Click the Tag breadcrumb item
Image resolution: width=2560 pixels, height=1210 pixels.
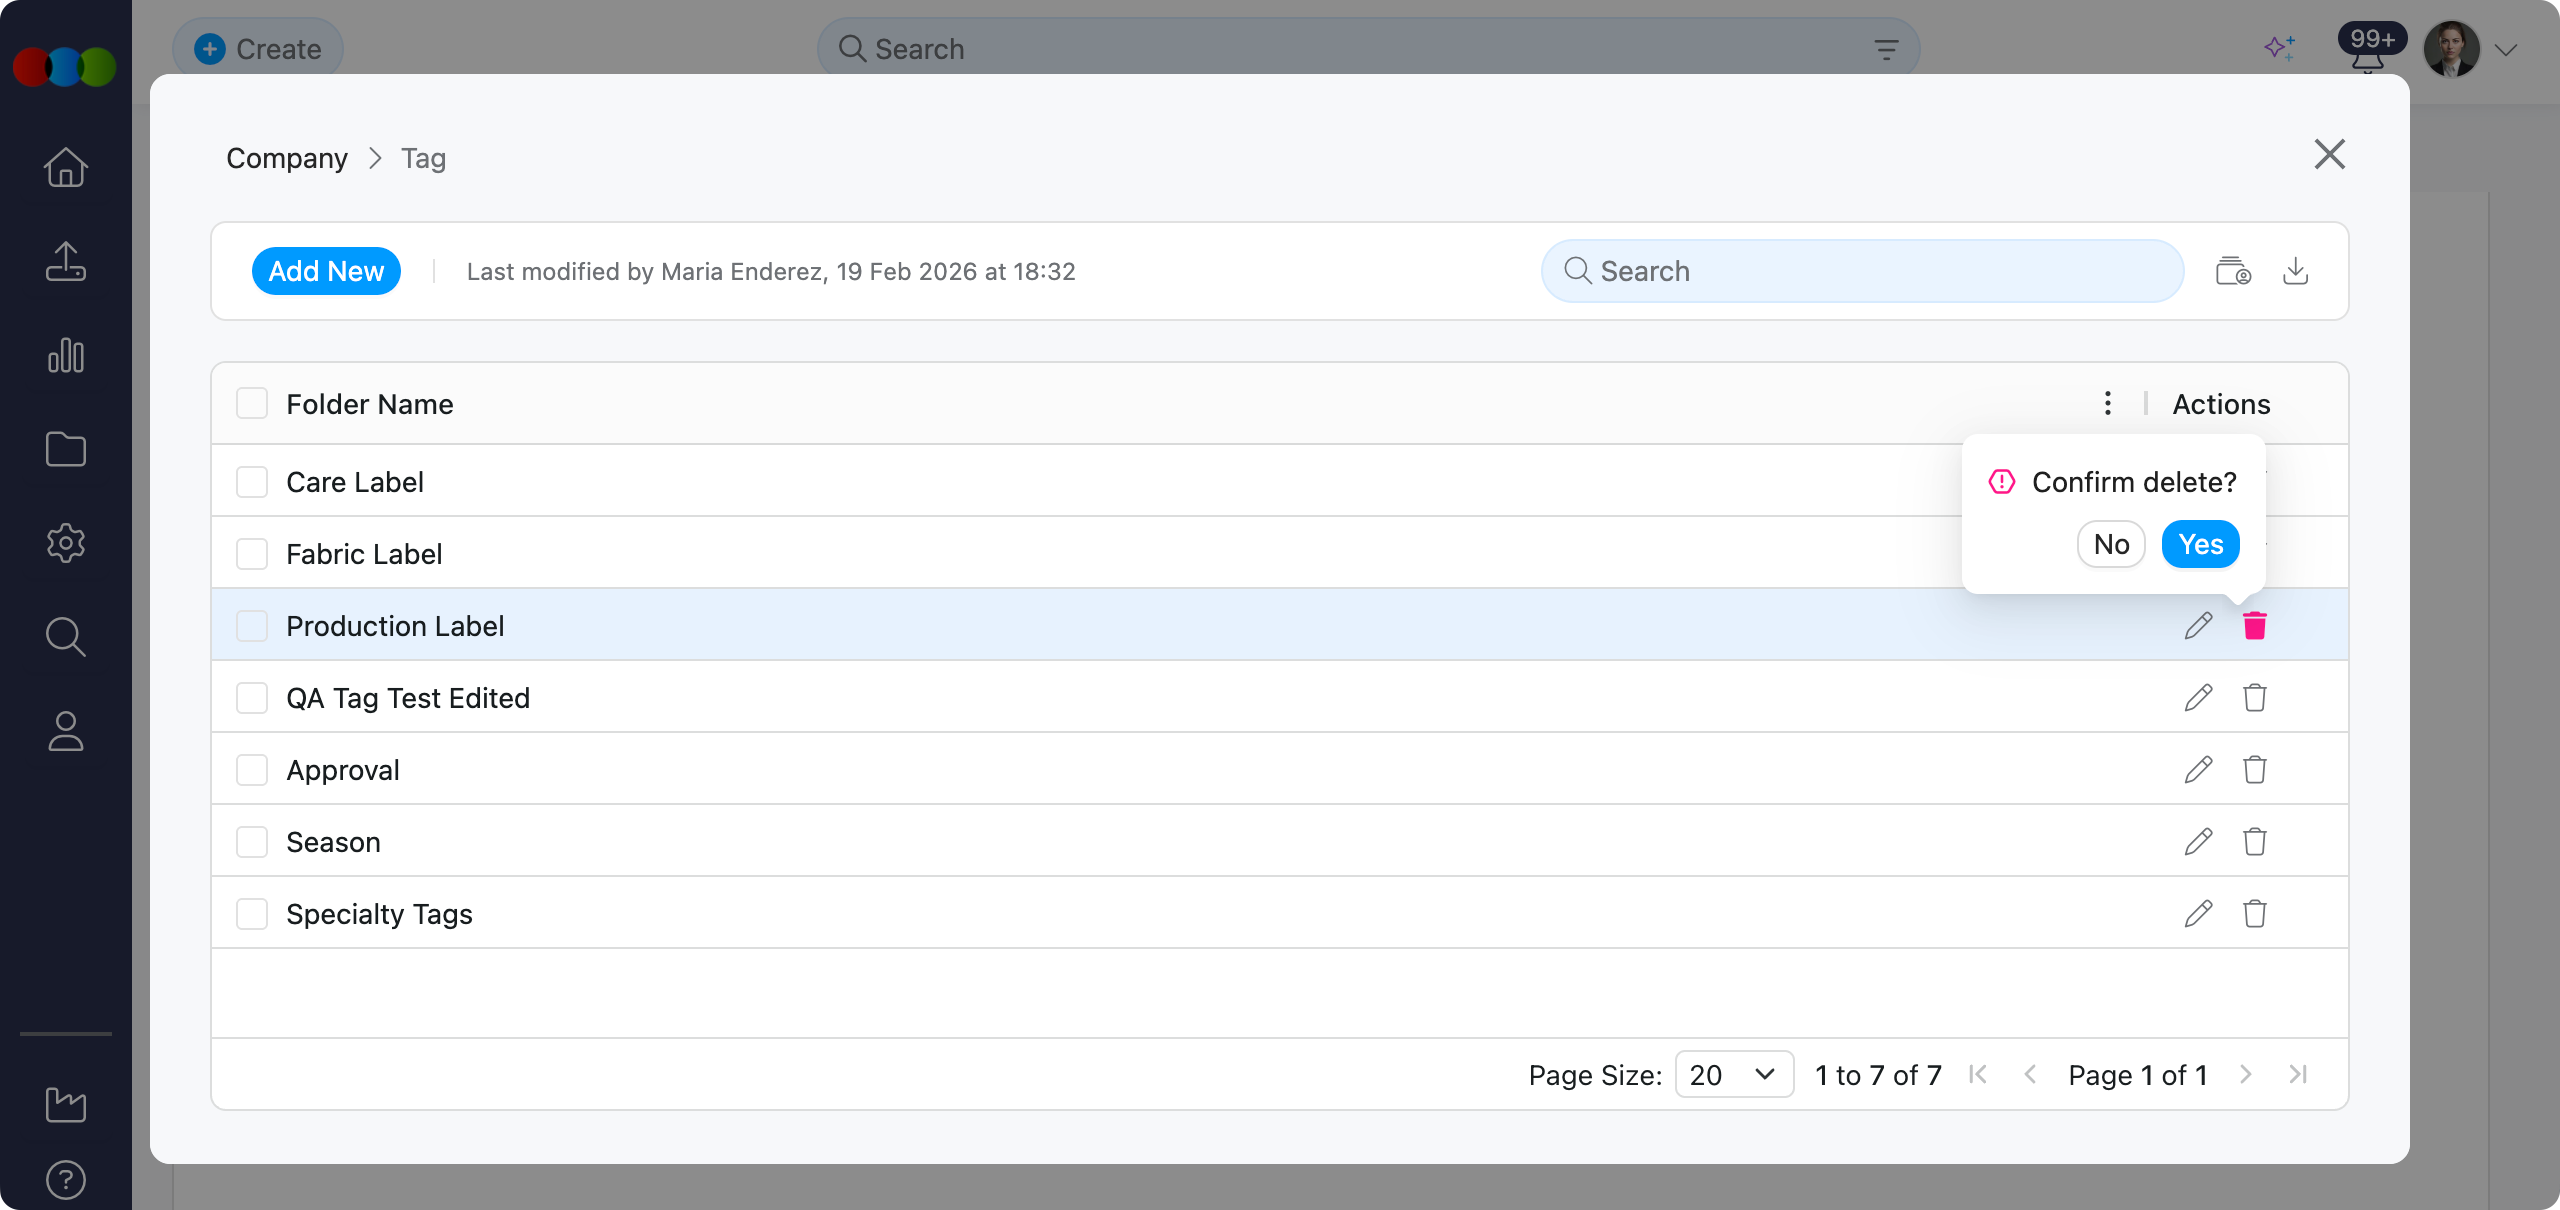(423, 158)
